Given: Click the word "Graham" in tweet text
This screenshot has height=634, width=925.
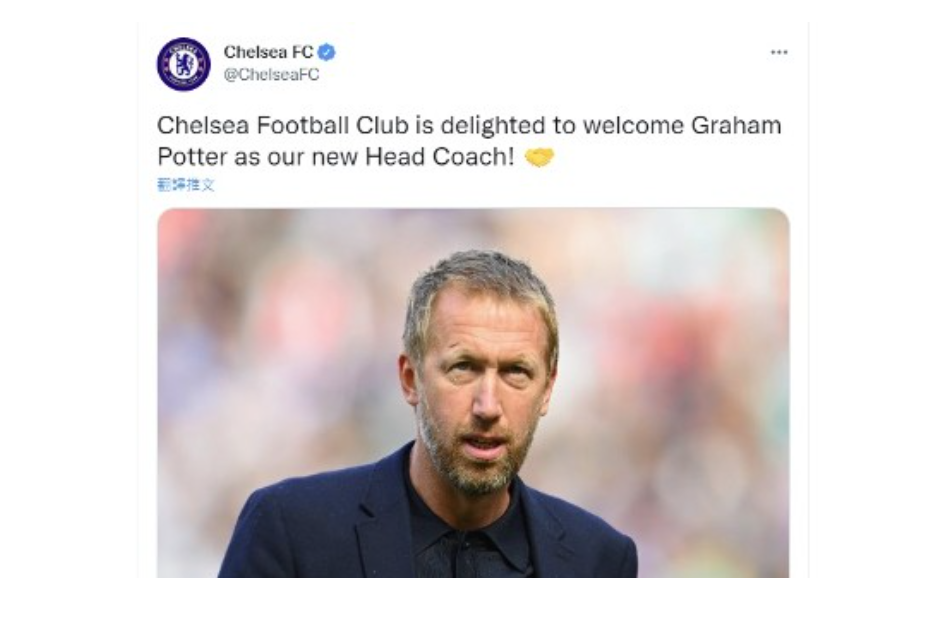Looking at the screenshot, I should [736, 126].
